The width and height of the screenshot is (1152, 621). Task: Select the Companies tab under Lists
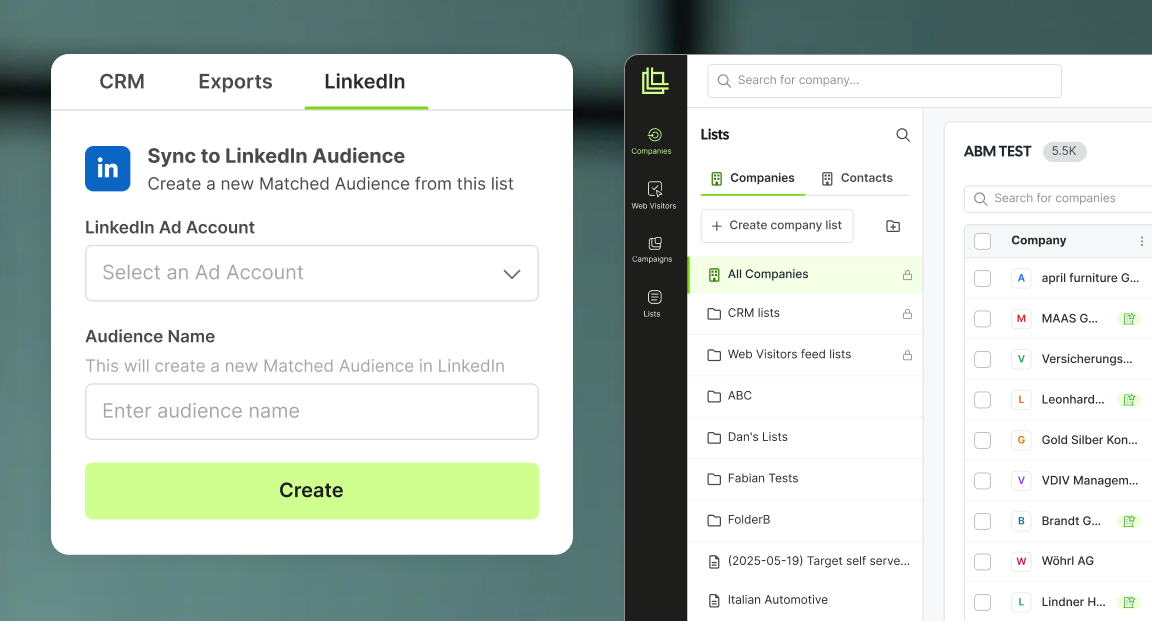click(x=752, y=178)
